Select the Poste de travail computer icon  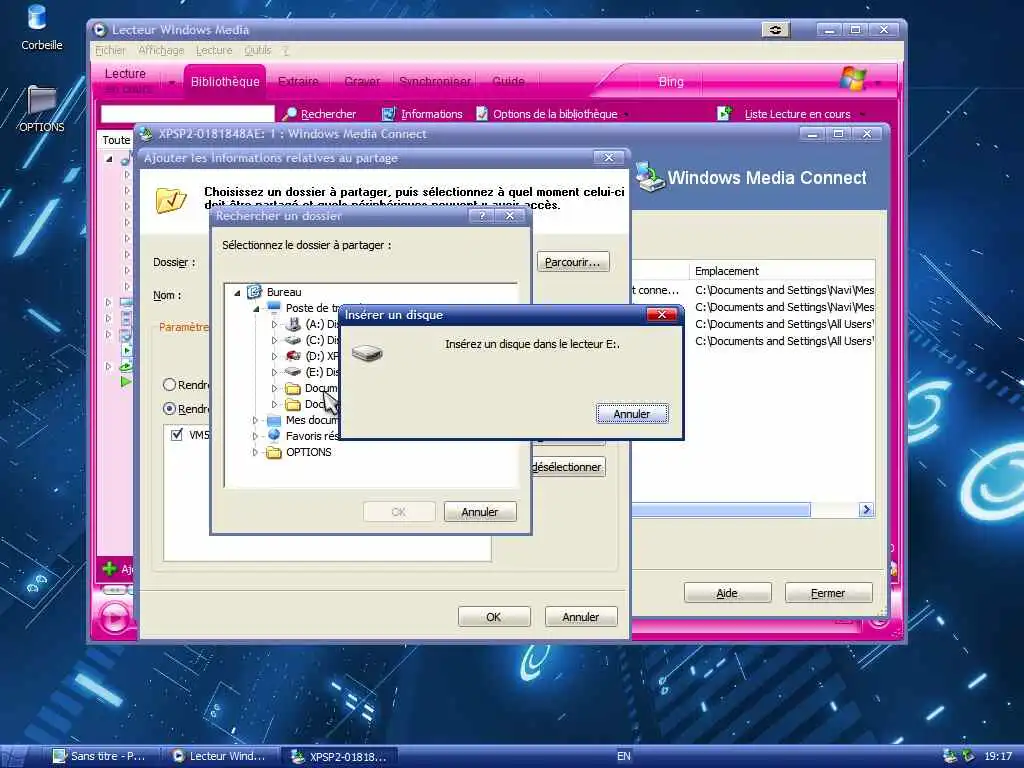274,307
